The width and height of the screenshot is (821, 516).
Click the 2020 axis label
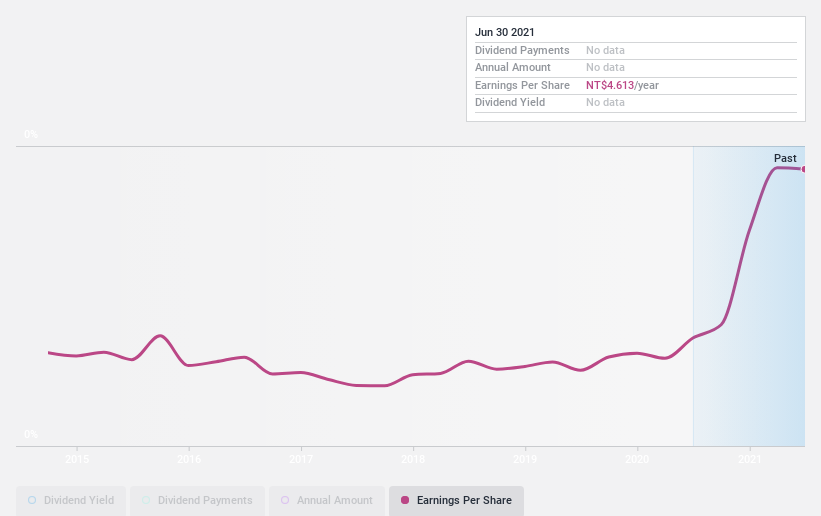637,459
